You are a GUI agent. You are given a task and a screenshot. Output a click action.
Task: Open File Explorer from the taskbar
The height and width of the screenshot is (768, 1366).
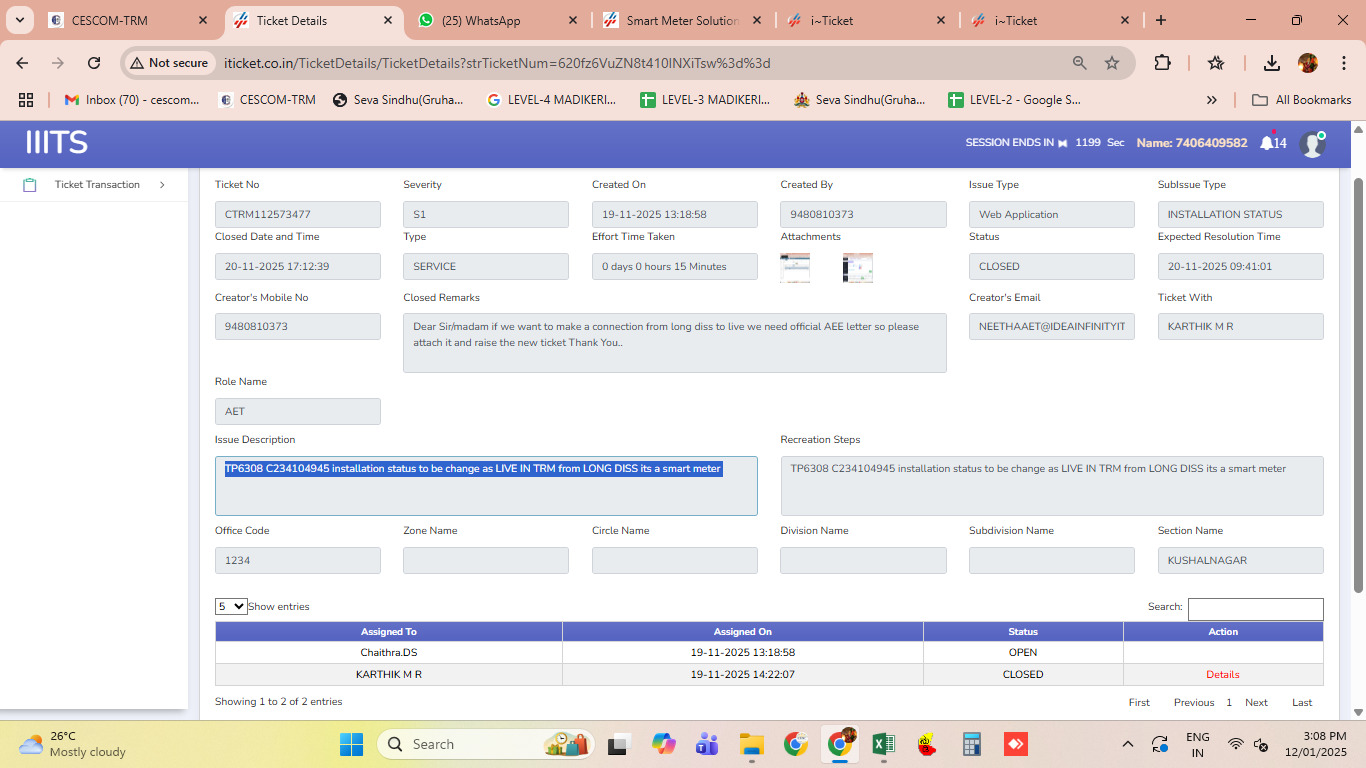[751, 744]
